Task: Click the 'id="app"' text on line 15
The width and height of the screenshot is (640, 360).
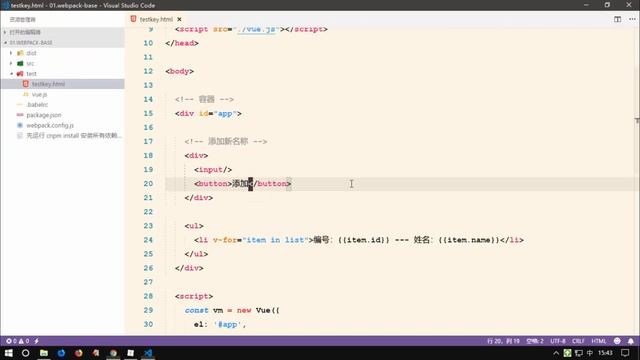Action: click(x=218, y=113)
